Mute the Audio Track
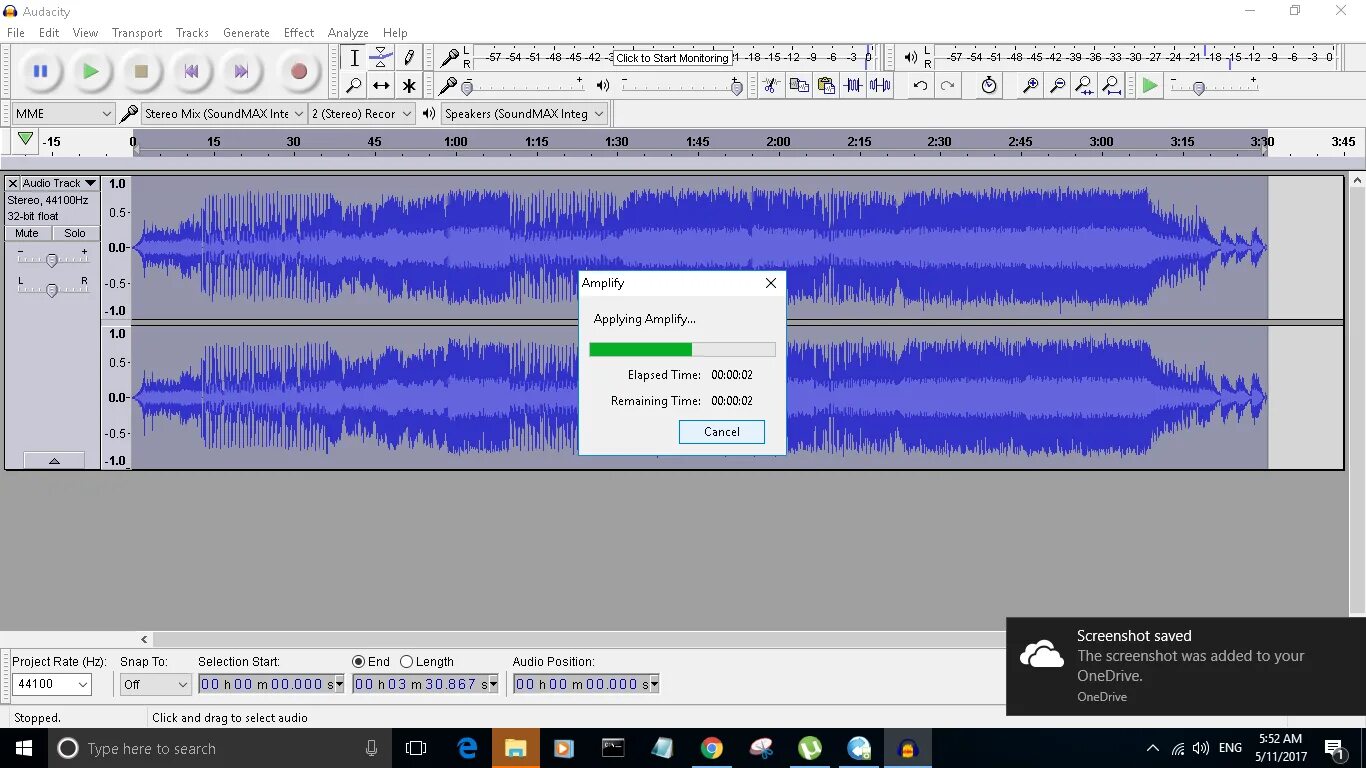This screenshot has width=1366, height=768. pyautogui.click(x=27, y=233)
